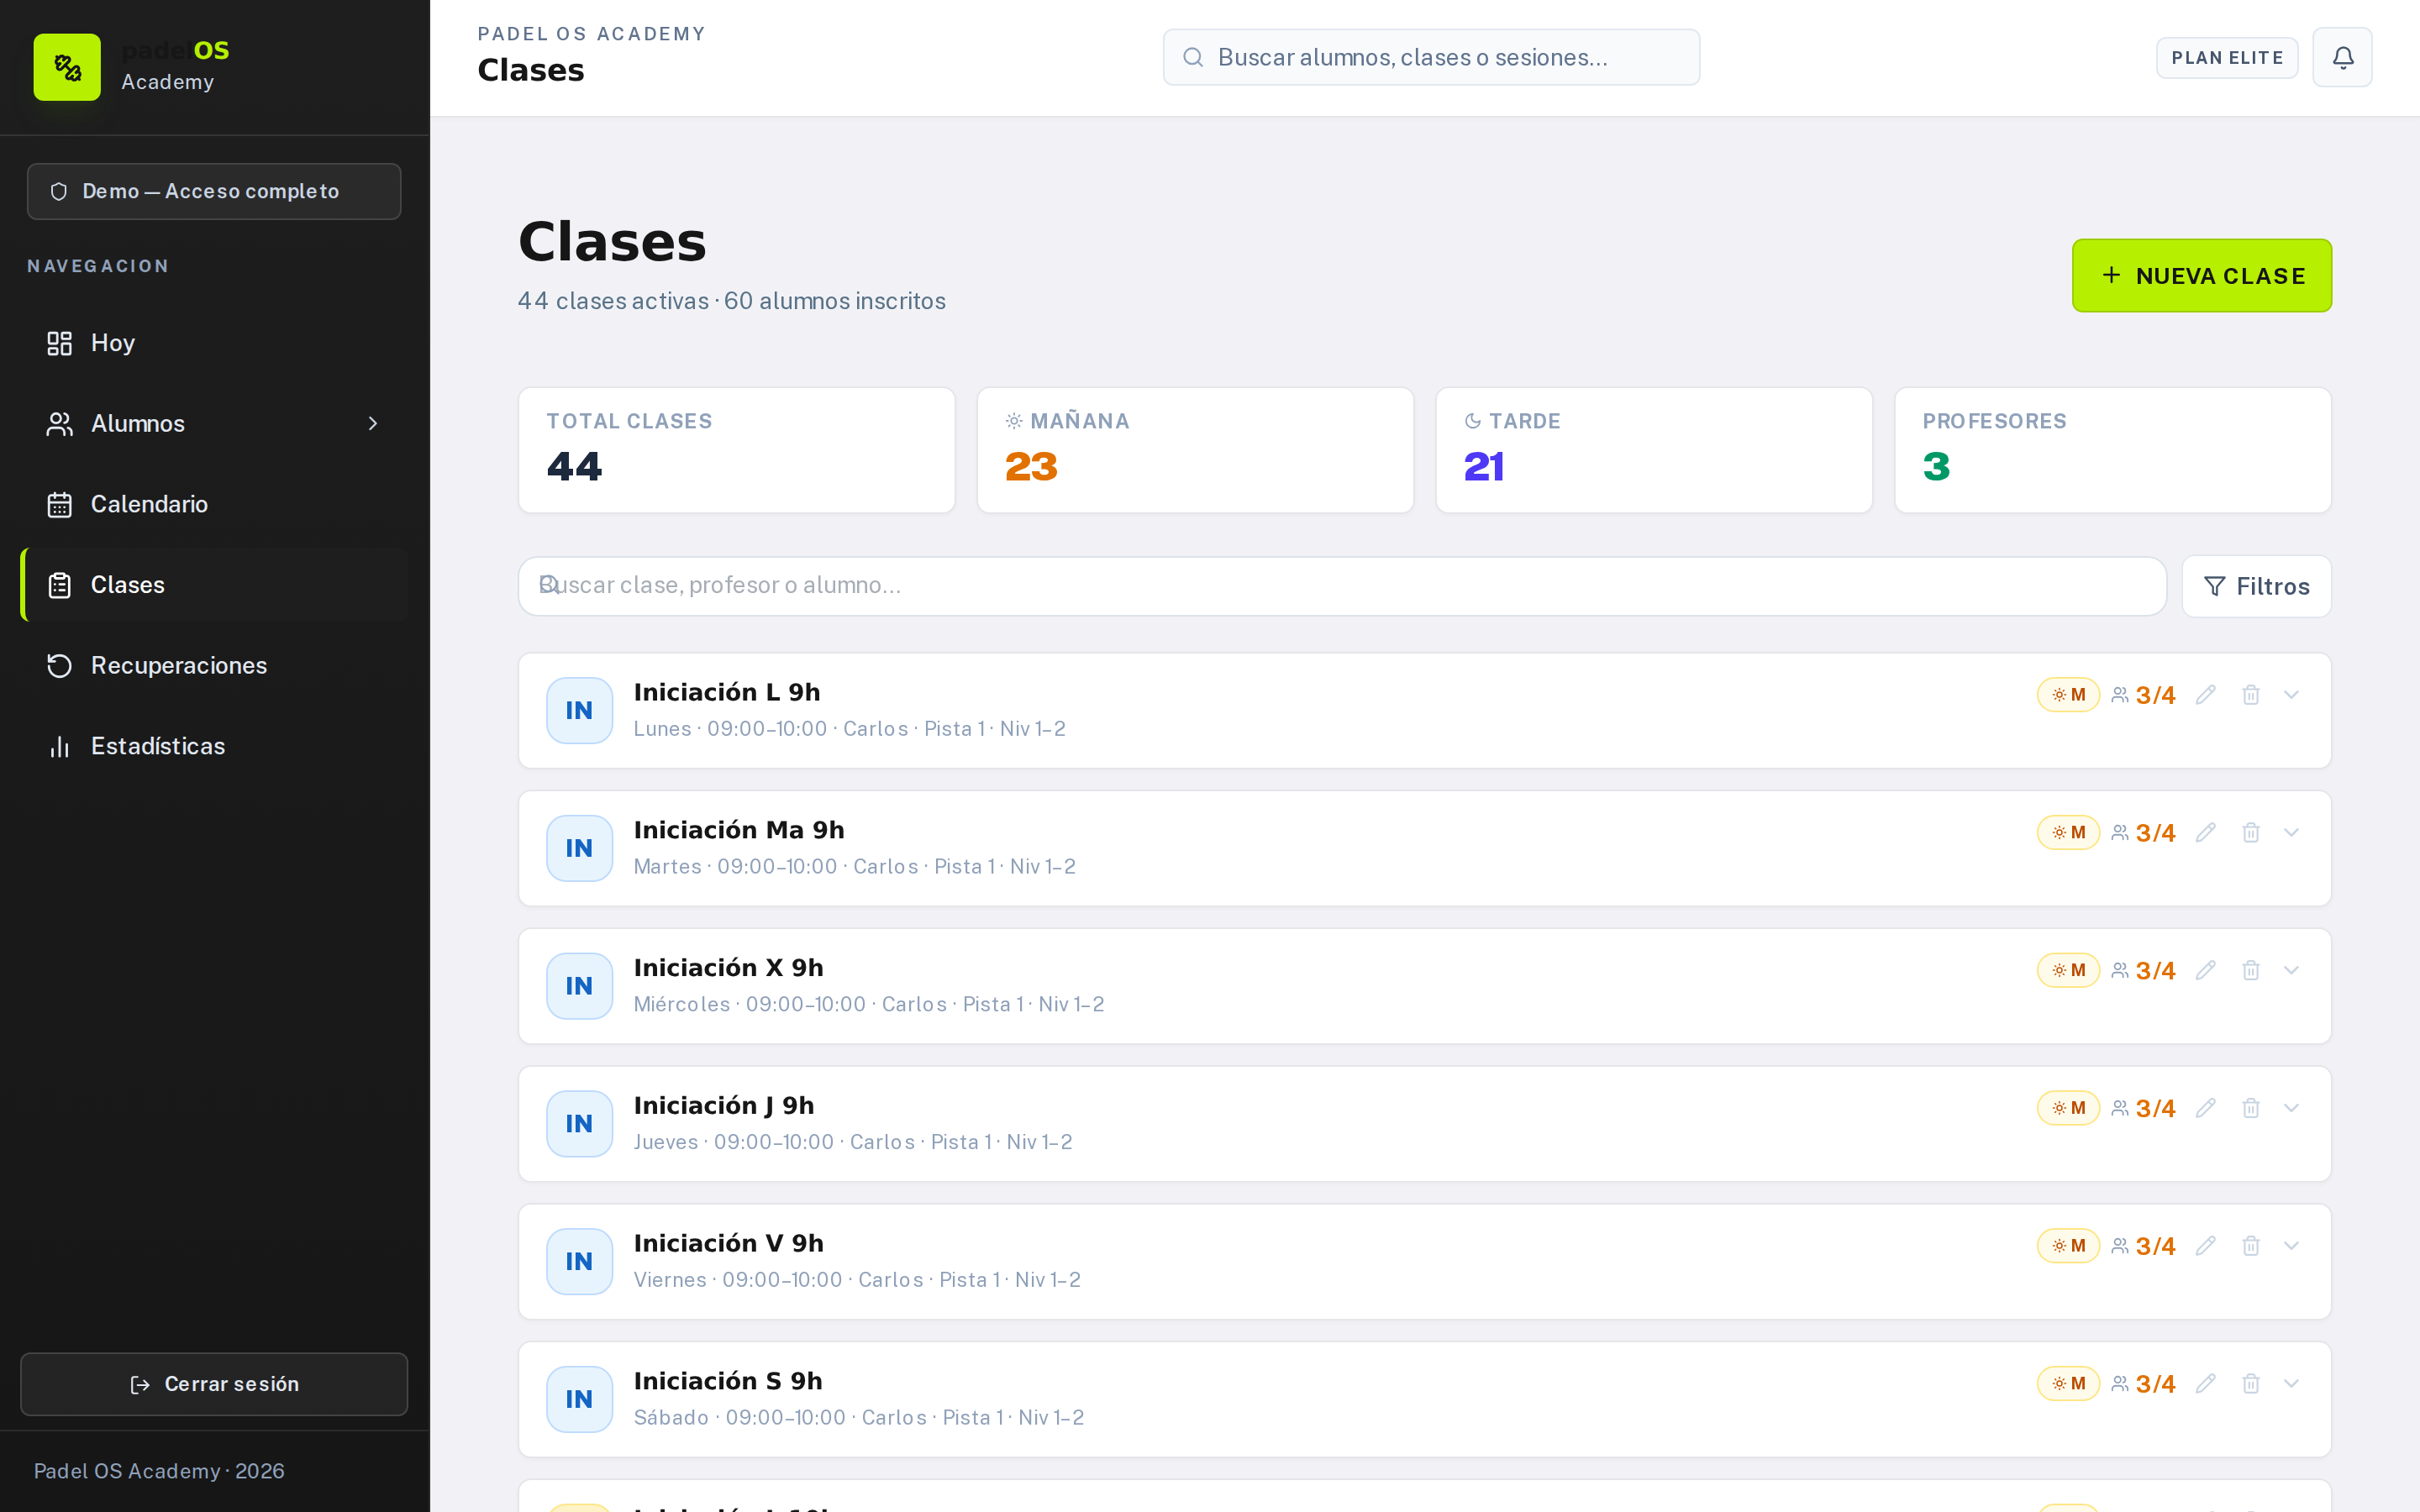
Task: Click the TARDE 21 stat card
Action: (1654, 450)
